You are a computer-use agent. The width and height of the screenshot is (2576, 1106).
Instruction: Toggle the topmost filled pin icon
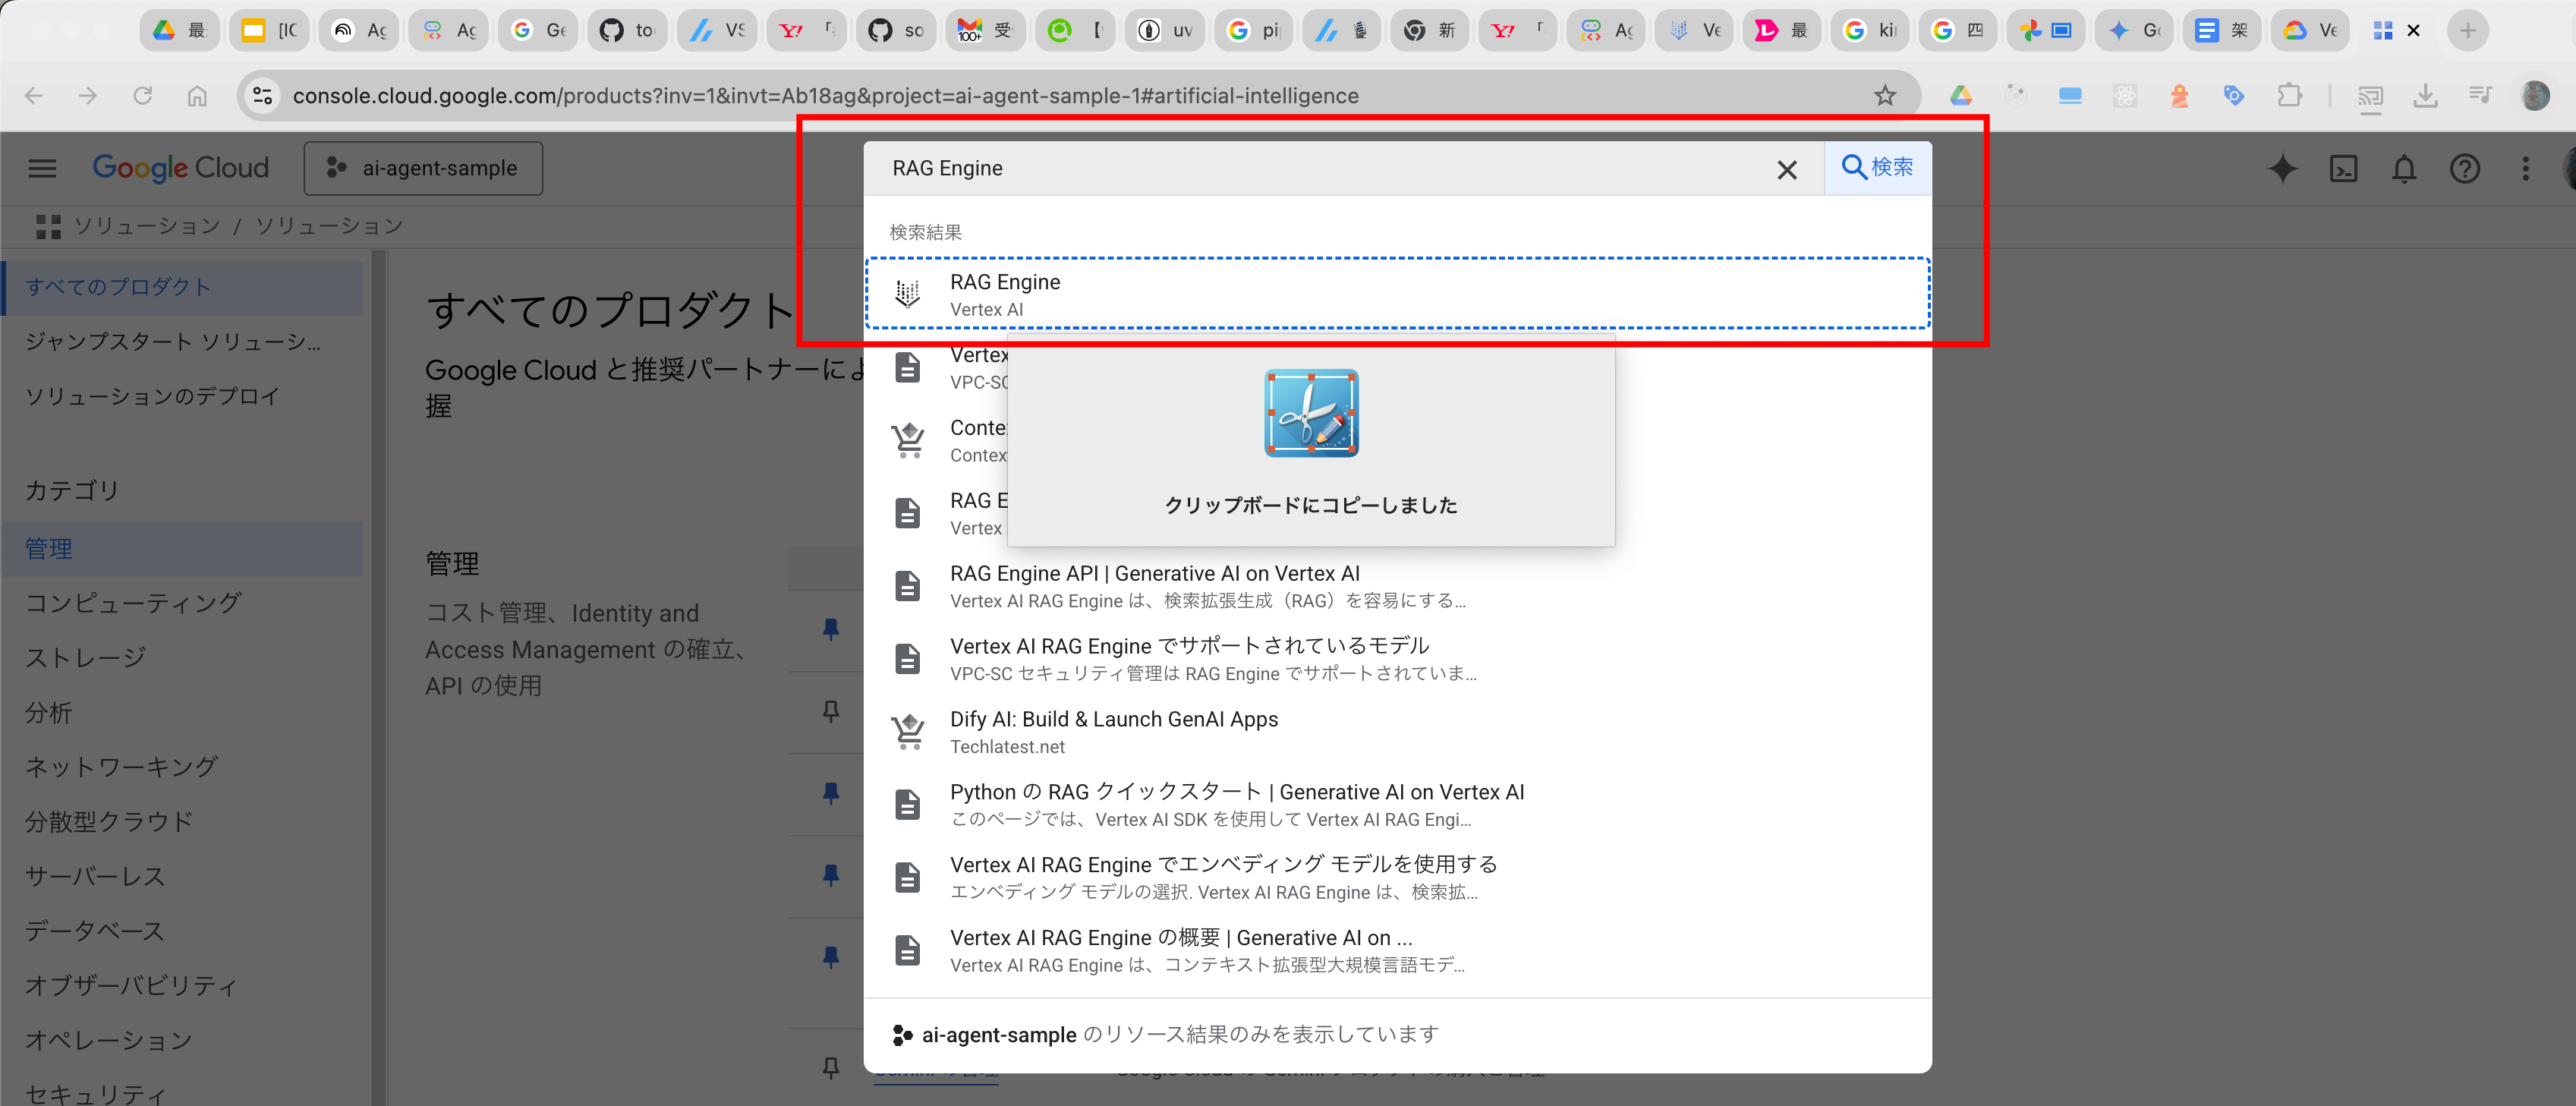click(x=830, y=629)
